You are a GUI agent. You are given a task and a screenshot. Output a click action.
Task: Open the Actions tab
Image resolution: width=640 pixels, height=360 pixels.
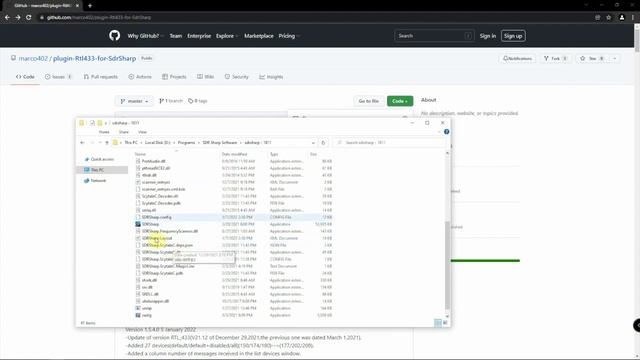point(140,77)
